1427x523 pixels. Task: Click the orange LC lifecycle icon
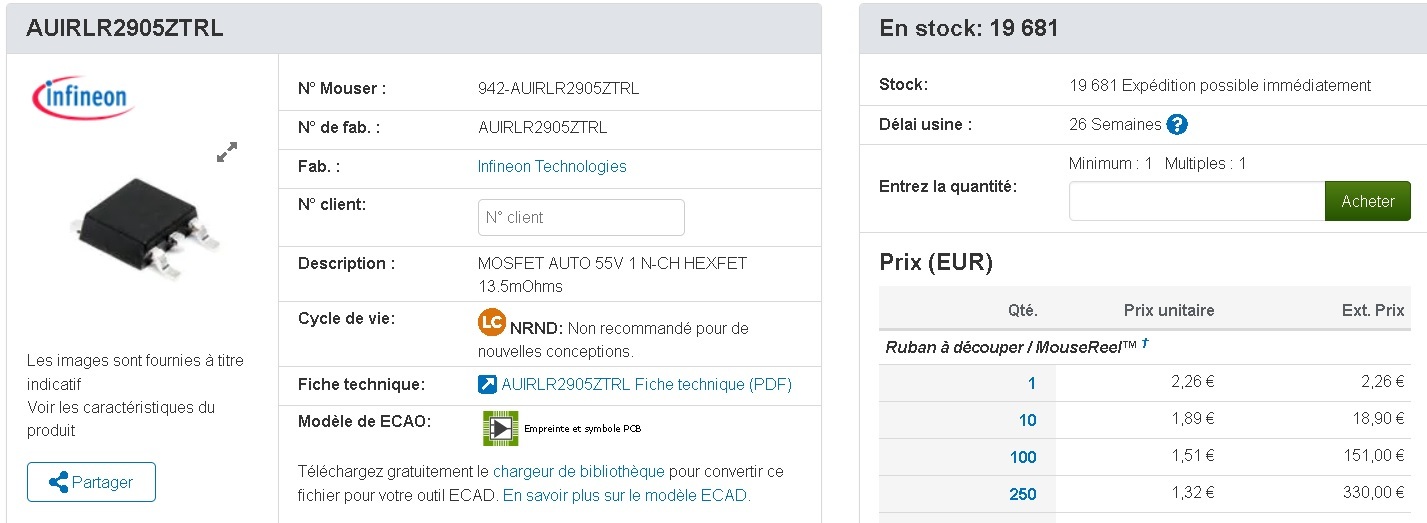pyautogui.click(x=491, y=323)
